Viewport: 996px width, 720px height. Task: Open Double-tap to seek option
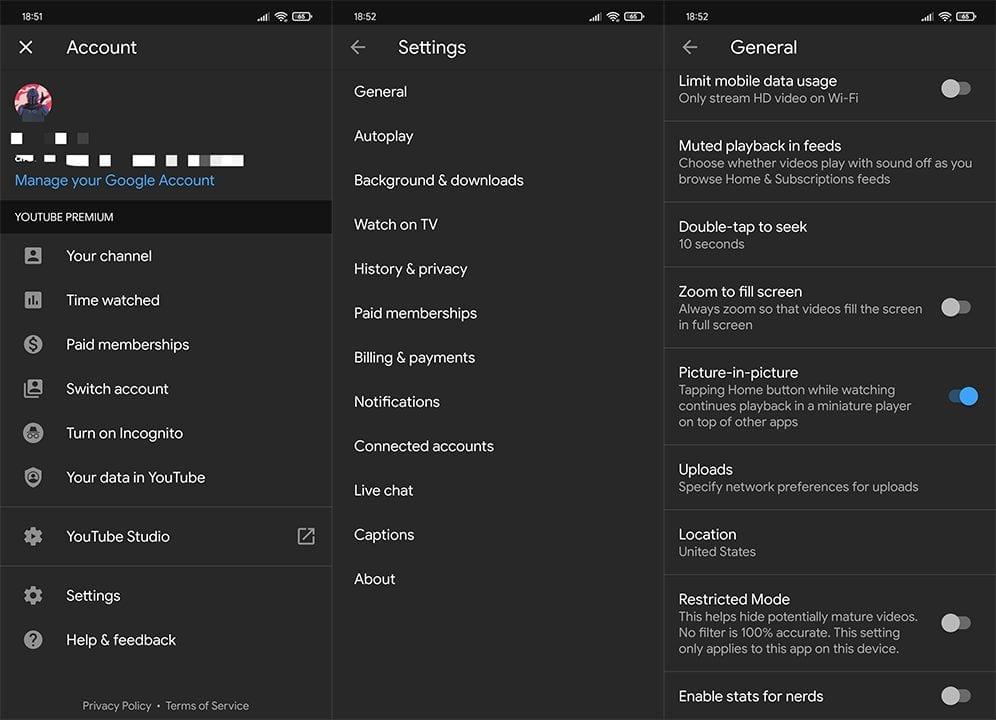click(830, 235)
